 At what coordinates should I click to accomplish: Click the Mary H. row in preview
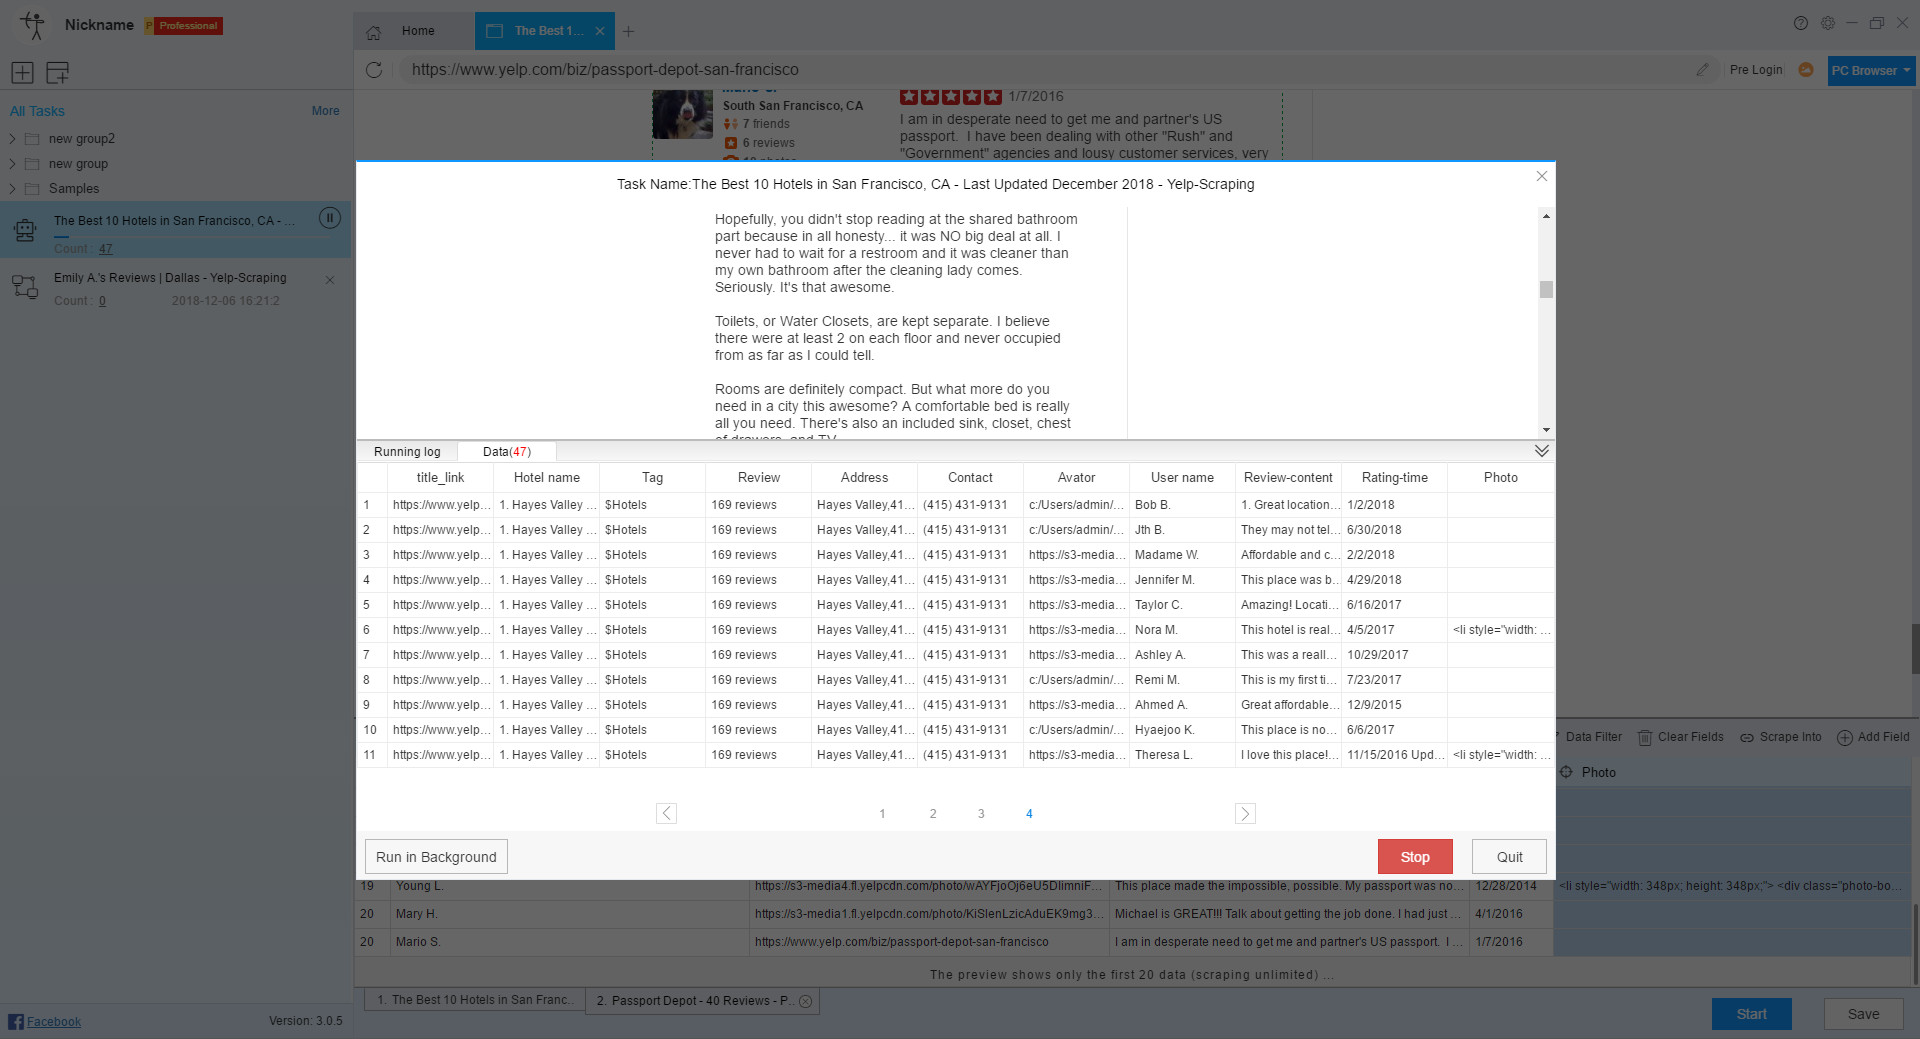click(955, 914)
